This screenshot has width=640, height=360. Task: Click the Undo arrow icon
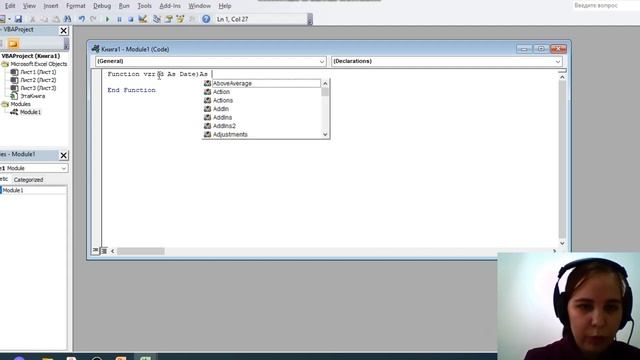click(82, 19)
